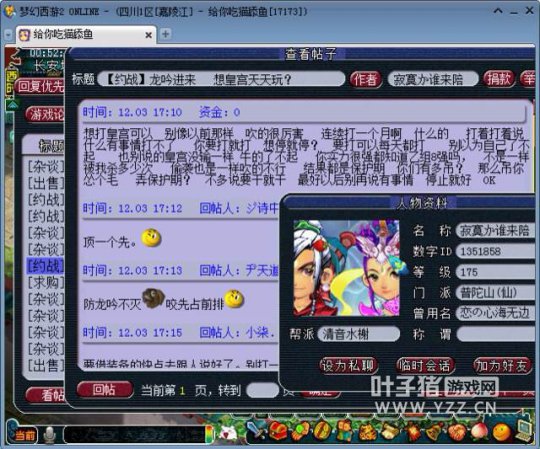Open the treasure chest inventory icon
This screenshot has height=449, width=540.
point(278,431)
